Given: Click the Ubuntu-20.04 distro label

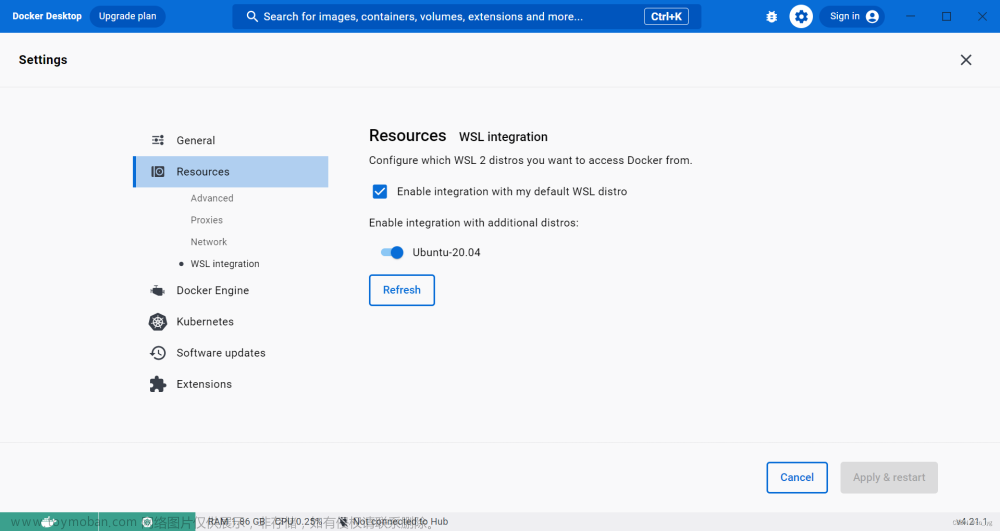Looking at the screenshot, I should pos(446,252).
